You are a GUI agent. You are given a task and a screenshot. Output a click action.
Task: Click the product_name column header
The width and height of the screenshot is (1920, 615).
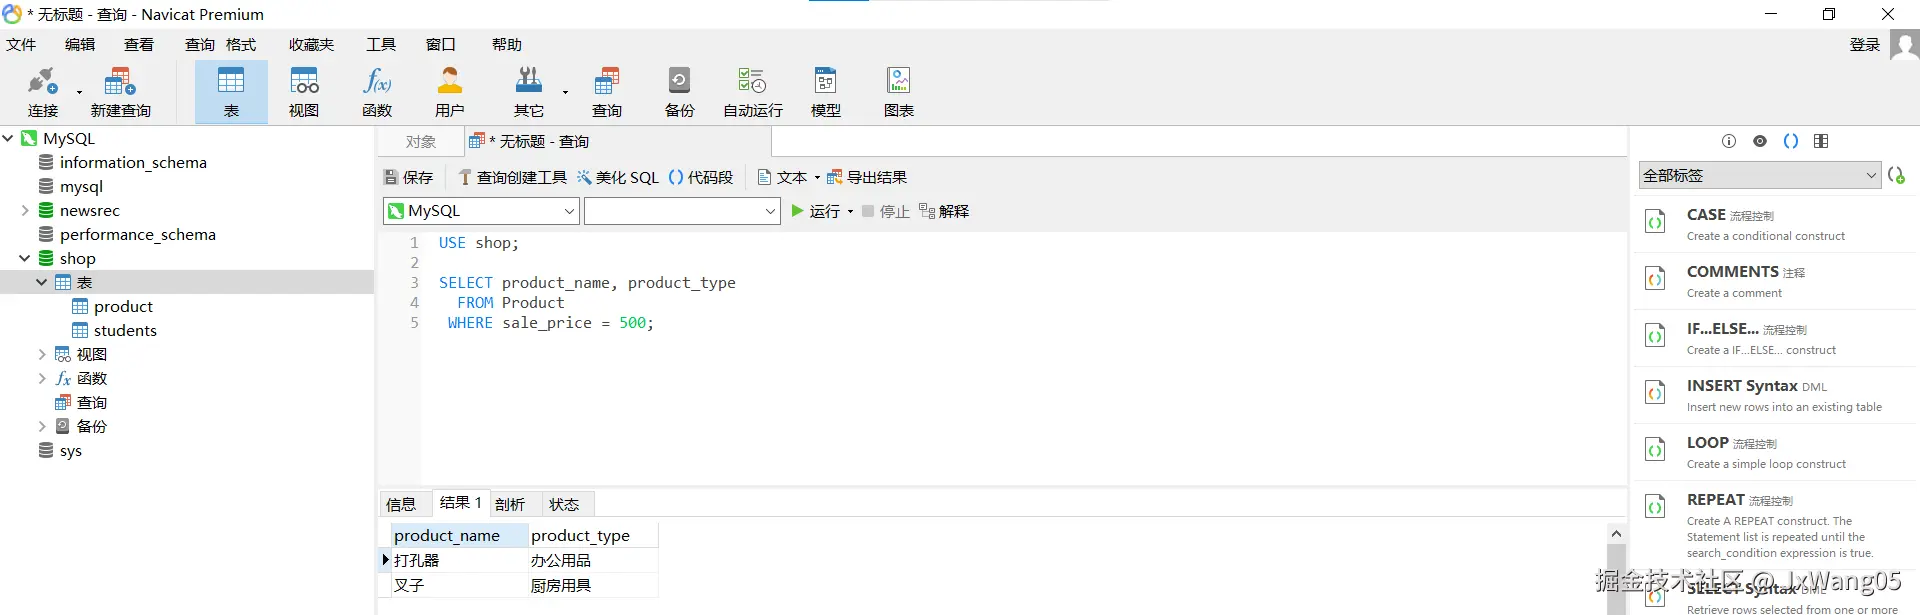pyautogui.click(x=459, y=535)
